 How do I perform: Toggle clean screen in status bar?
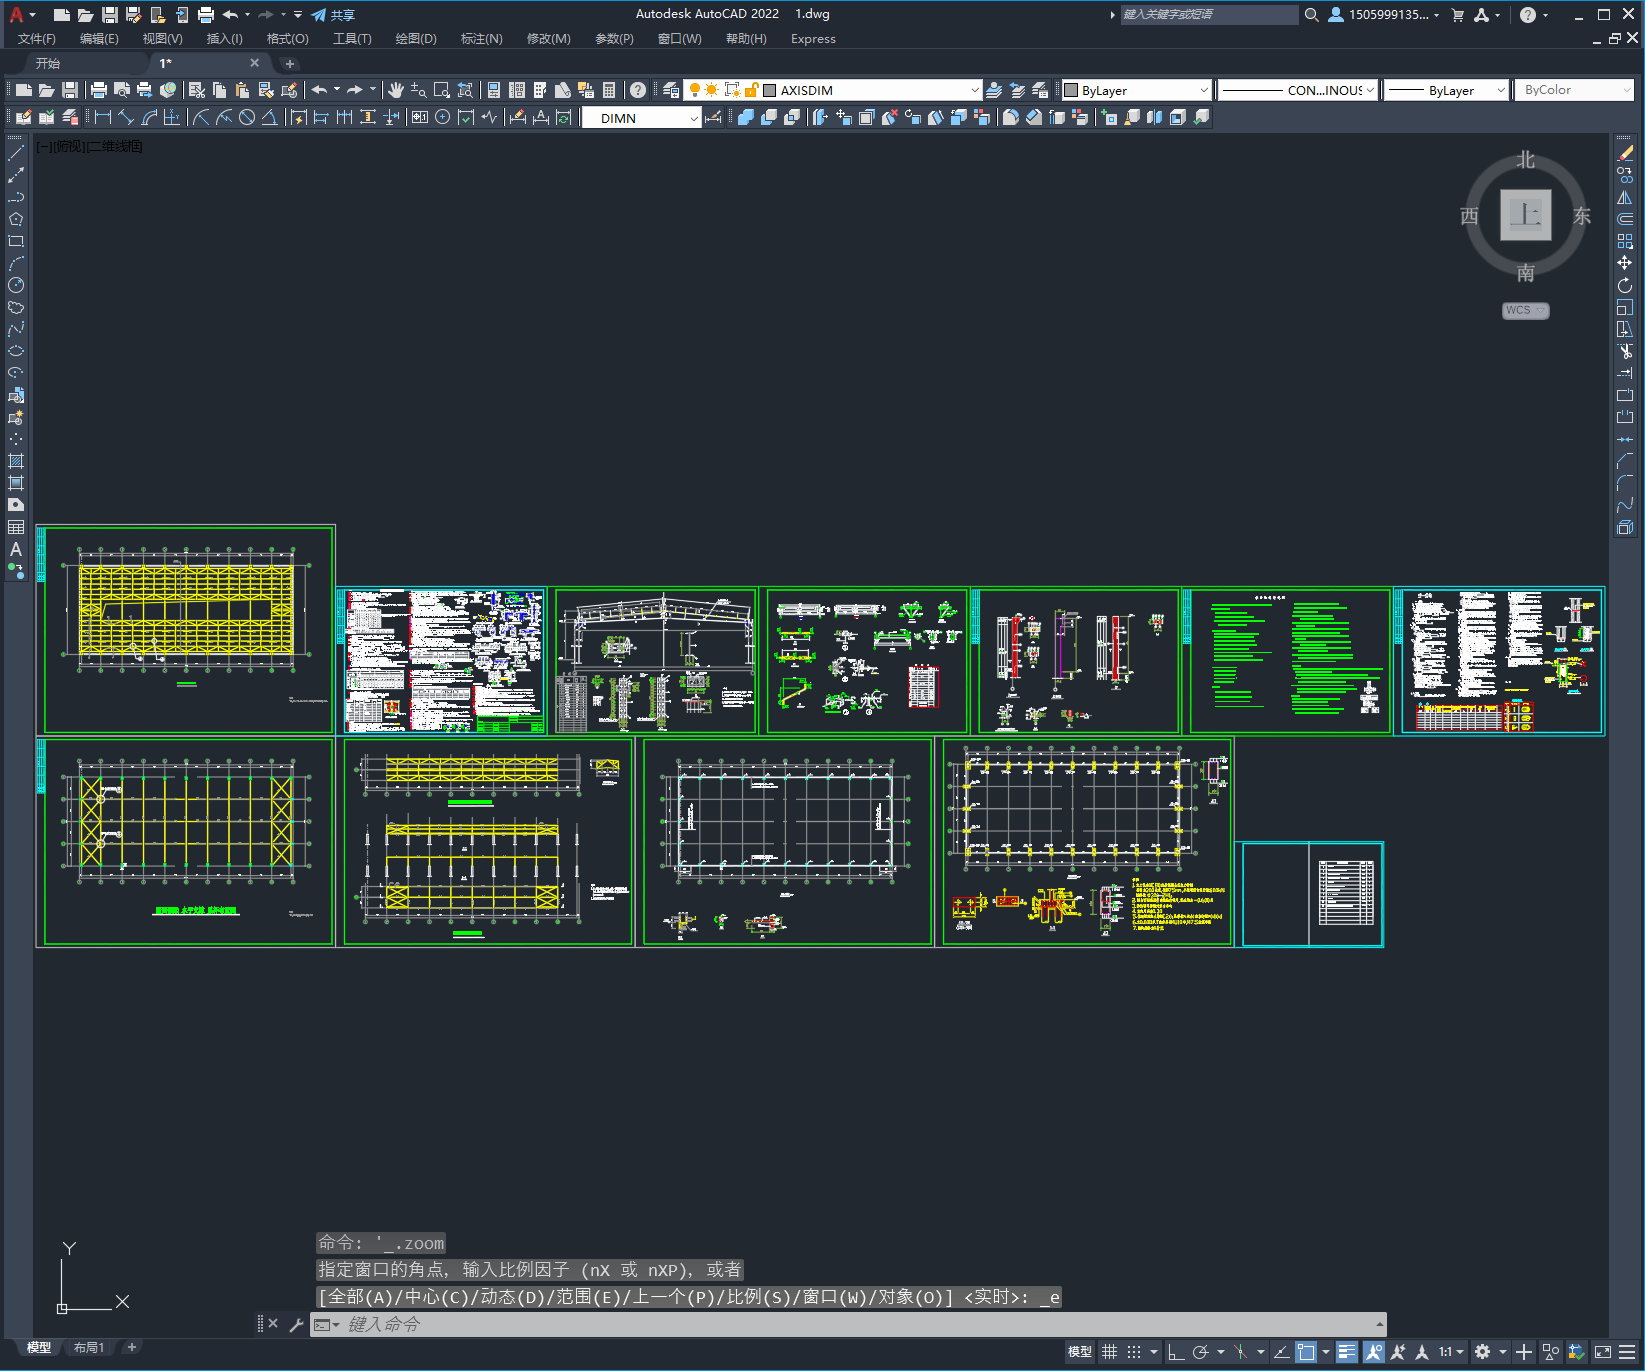(1603, 1352)
